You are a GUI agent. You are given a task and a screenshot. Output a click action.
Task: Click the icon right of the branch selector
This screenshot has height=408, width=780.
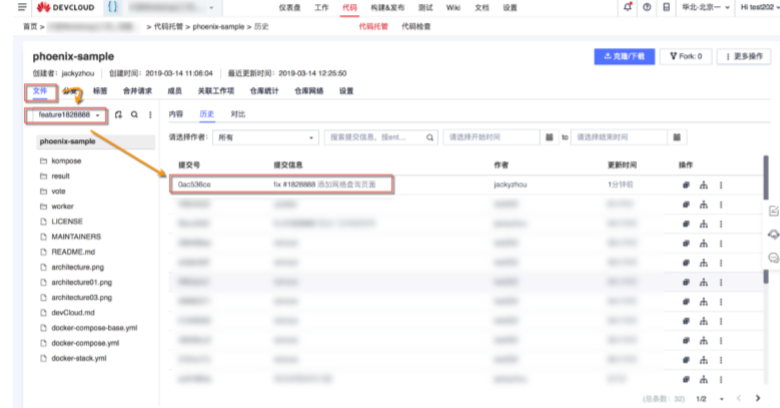pyautogui.click(x=118, y=114)
